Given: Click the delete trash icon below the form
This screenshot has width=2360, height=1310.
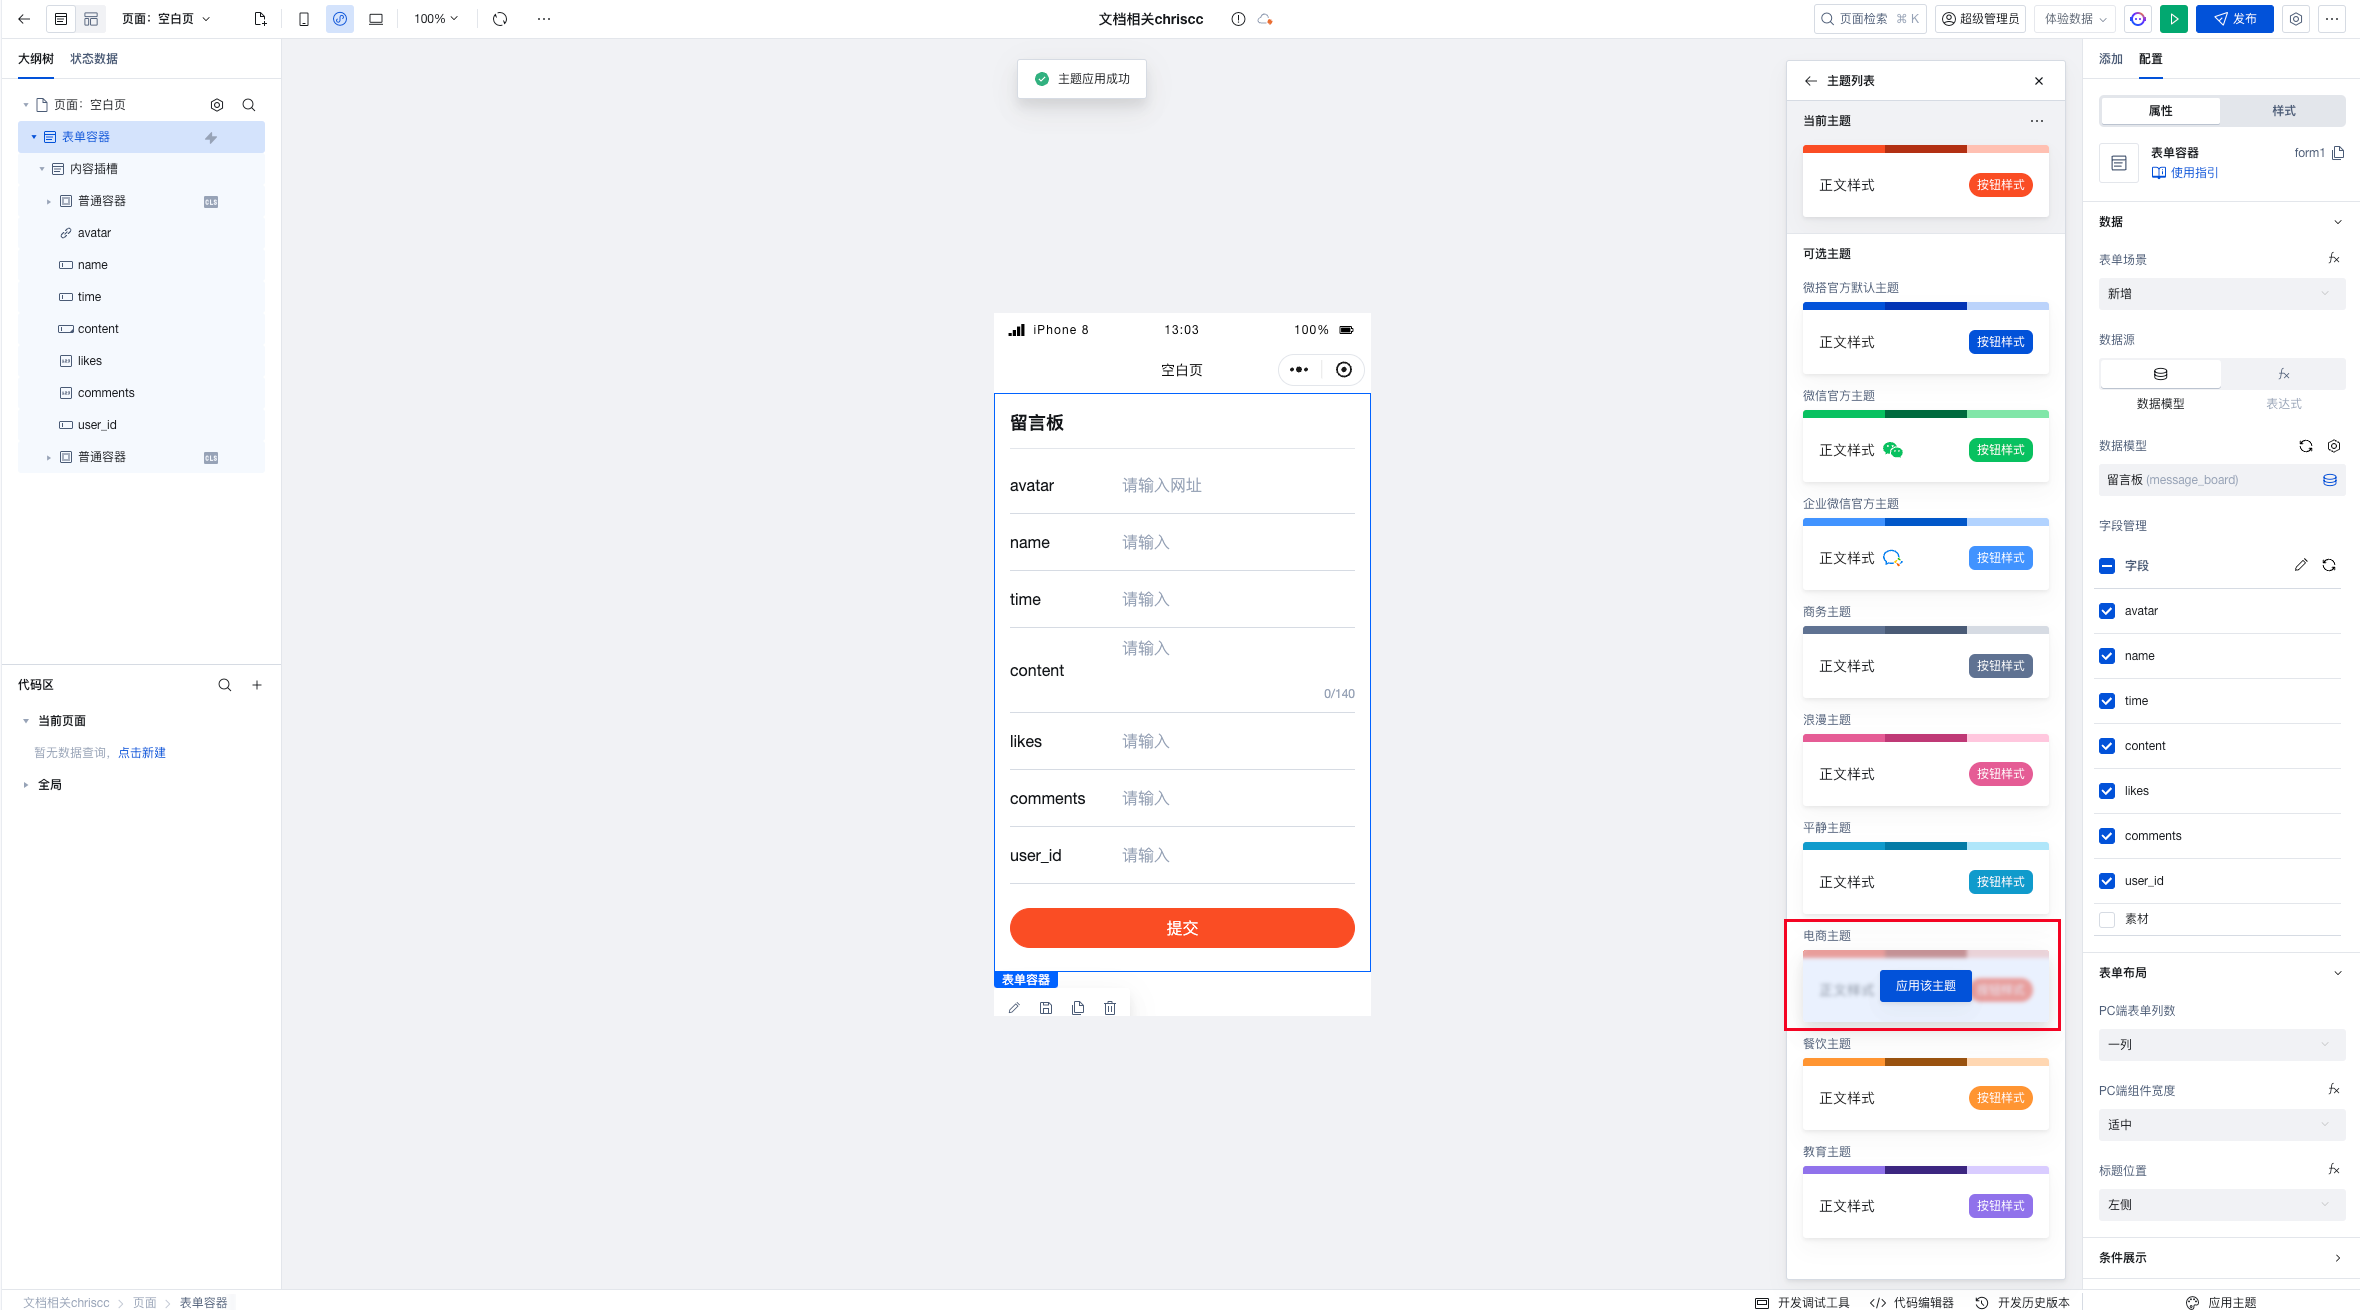Looking at the screenshot, I should 1110,1008.
